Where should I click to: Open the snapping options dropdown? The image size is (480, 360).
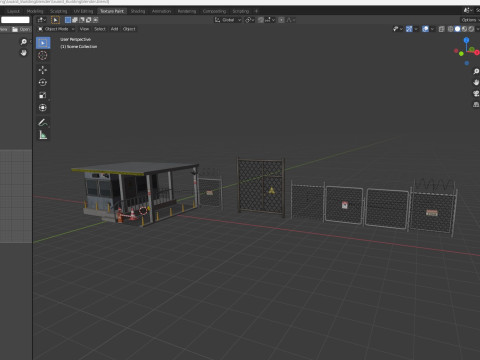click(270, 20)
